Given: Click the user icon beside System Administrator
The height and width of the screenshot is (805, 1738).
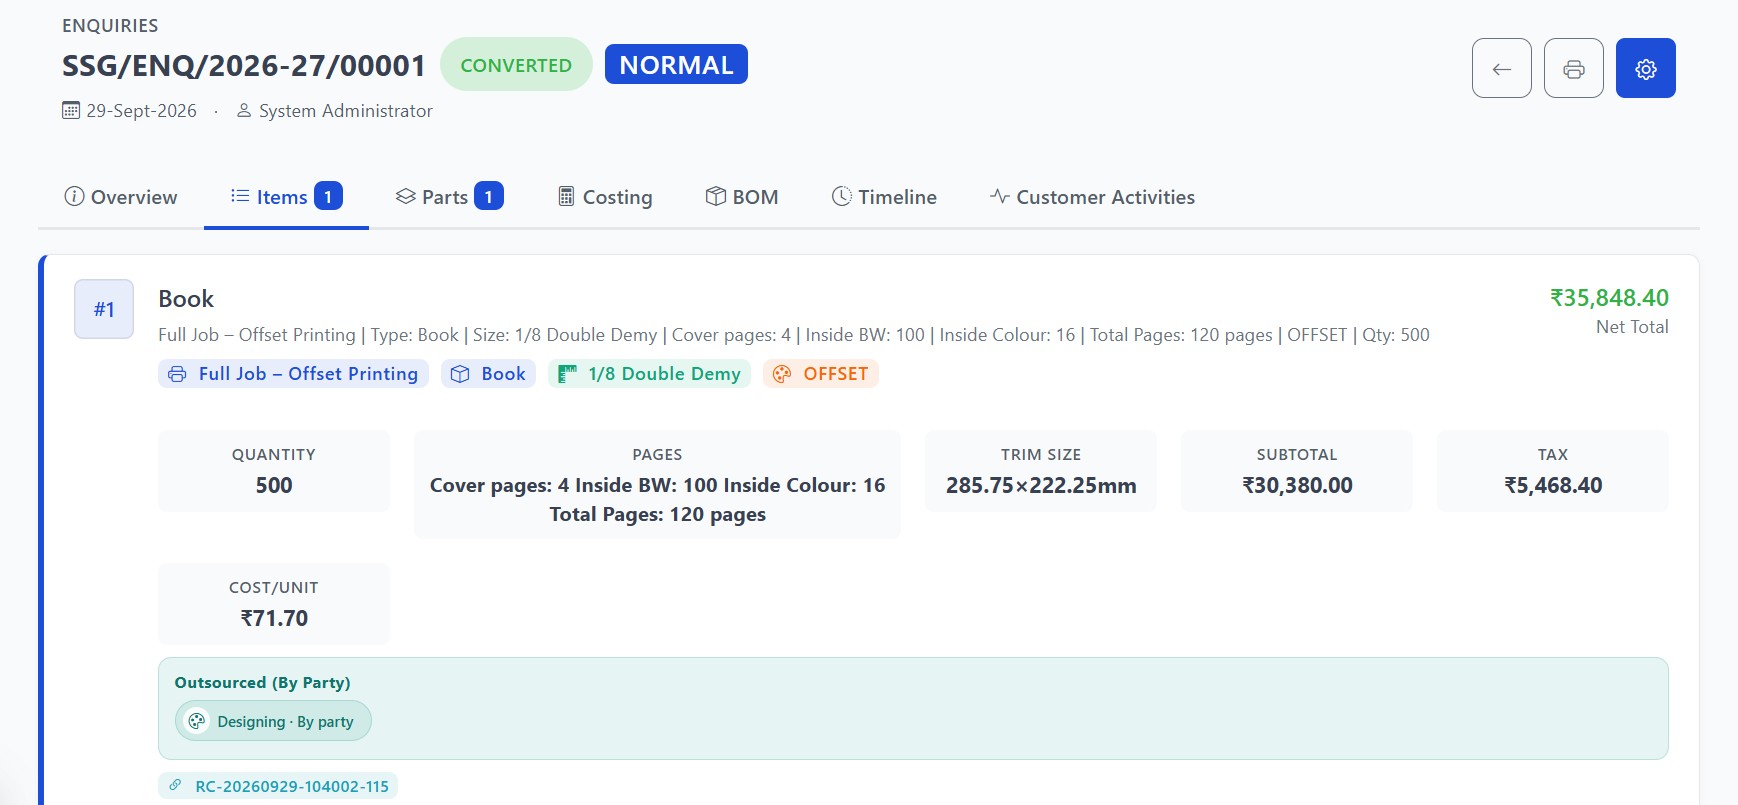Looking at the screenshot, I should [x=243, y=110].
